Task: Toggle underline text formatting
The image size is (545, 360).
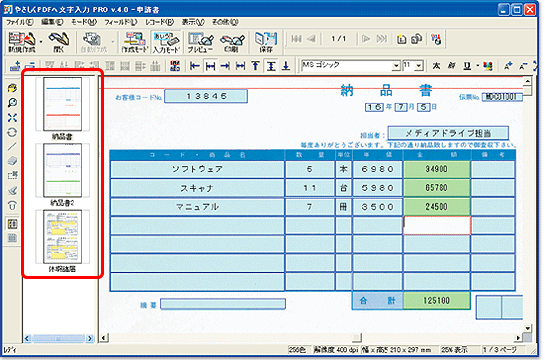Action: coord(467,66)
